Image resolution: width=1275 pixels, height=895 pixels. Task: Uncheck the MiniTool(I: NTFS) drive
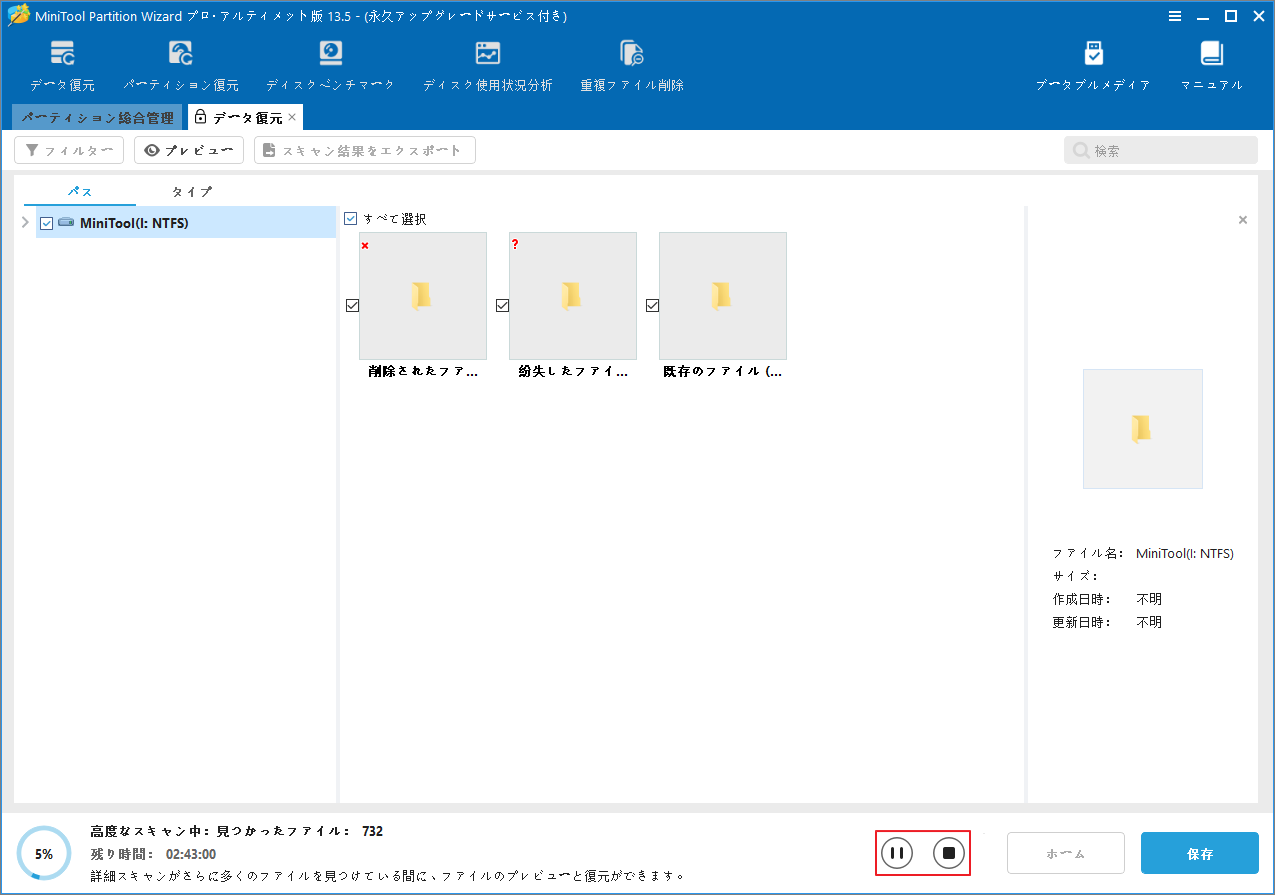click(46, 222)
